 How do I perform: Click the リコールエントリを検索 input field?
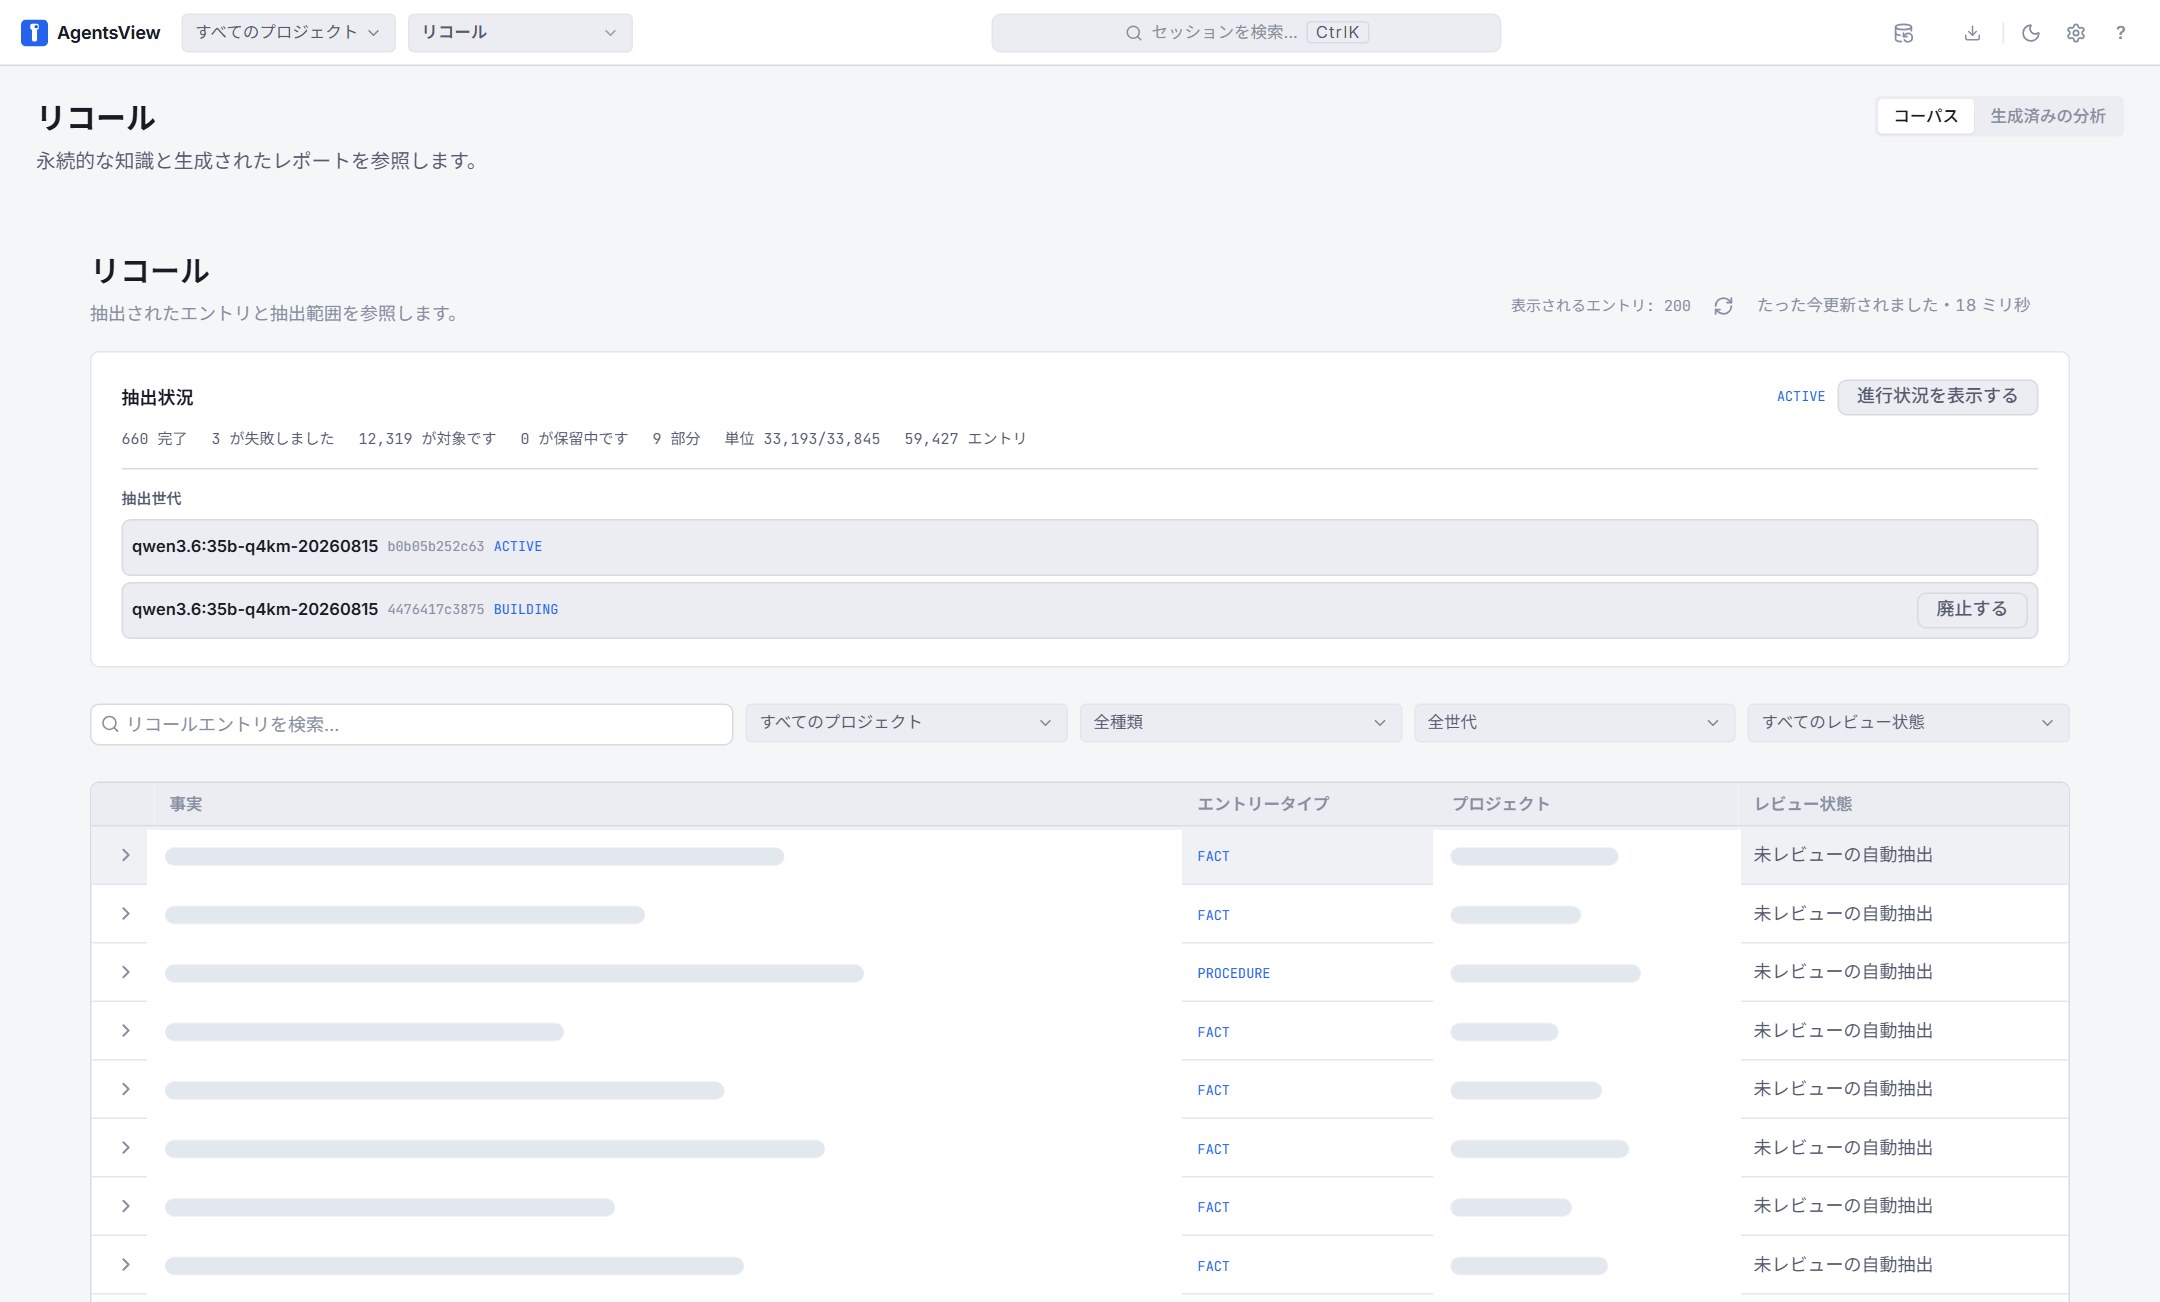pyautogui.click(x=412, y=724)
